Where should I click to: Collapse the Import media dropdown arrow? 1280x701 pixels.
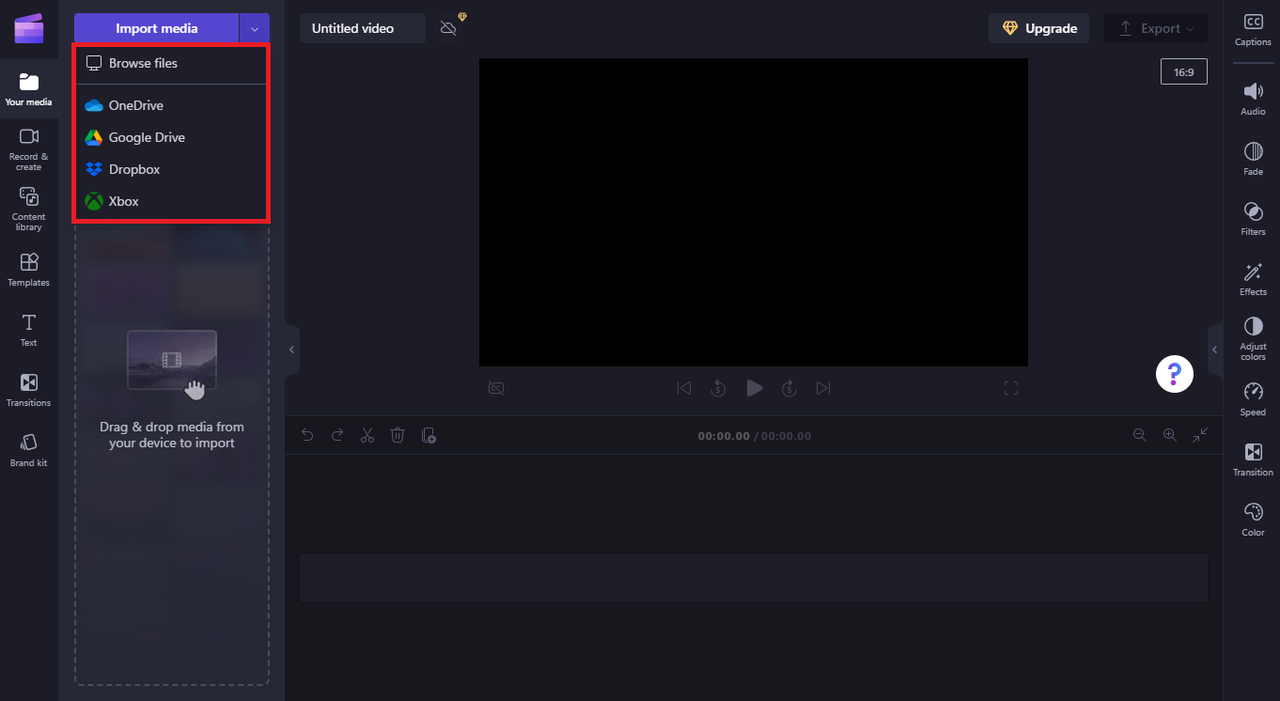(255, 28)
